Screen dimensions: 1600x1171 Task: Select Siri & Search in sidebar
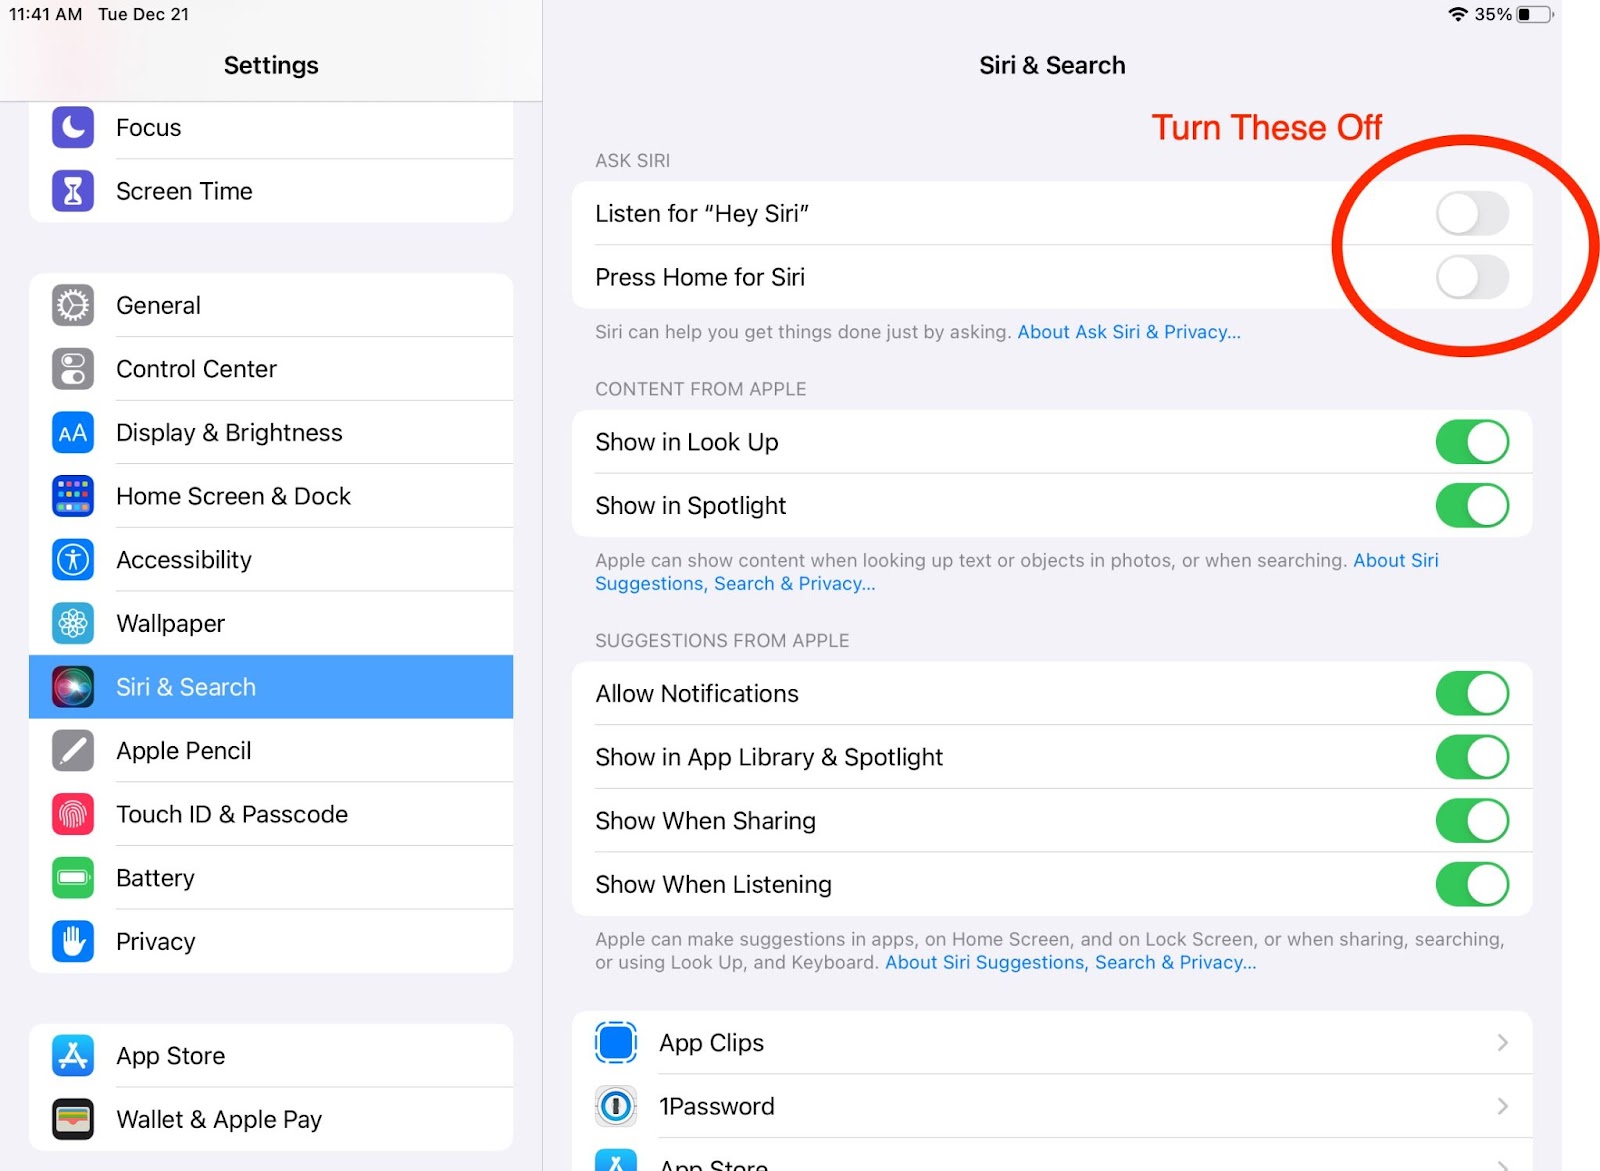click(271, 687)
